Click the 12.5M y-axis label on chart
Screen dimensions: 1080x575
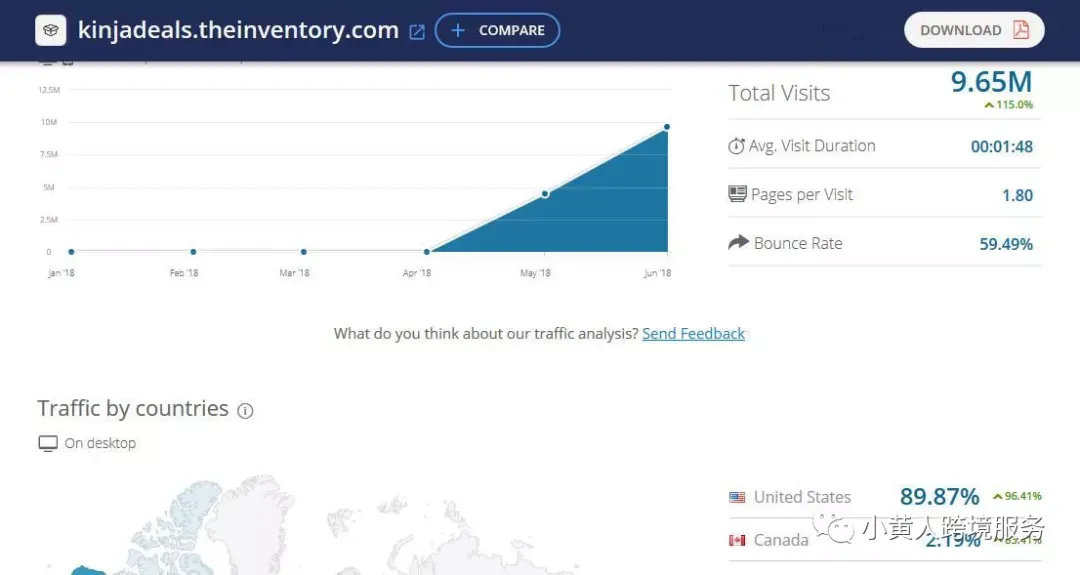[49, 90]
